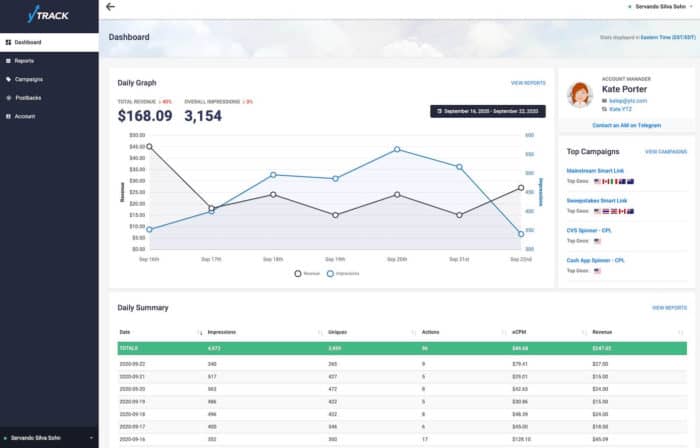Click the Campaigns tag icon in sidebar
The image size is (700, 448).
coord(8,79)
